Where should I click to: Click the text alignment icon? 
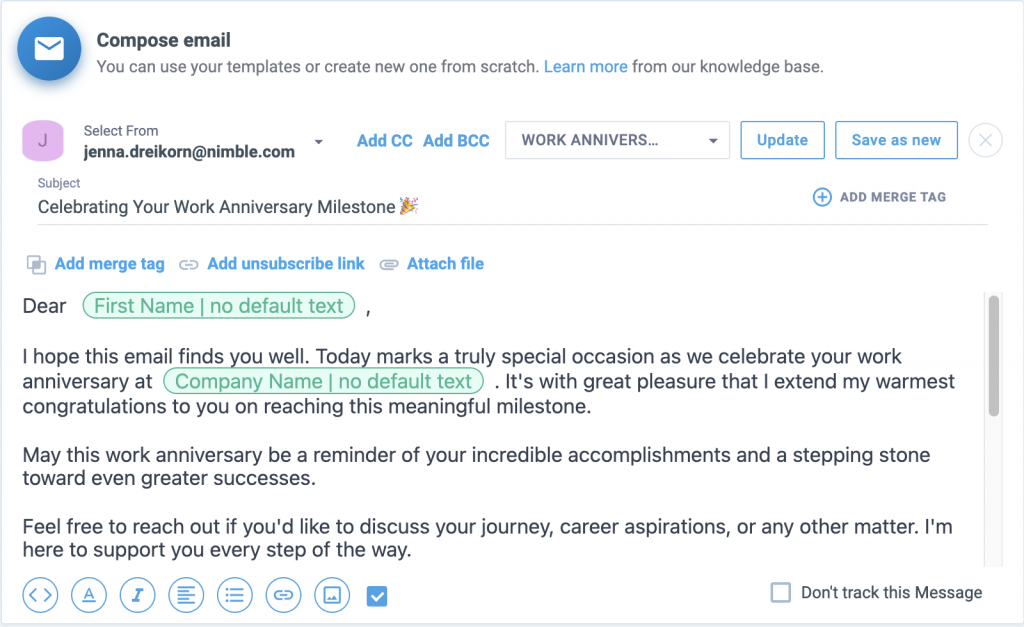pyautogui.click(x=186, y=595)
